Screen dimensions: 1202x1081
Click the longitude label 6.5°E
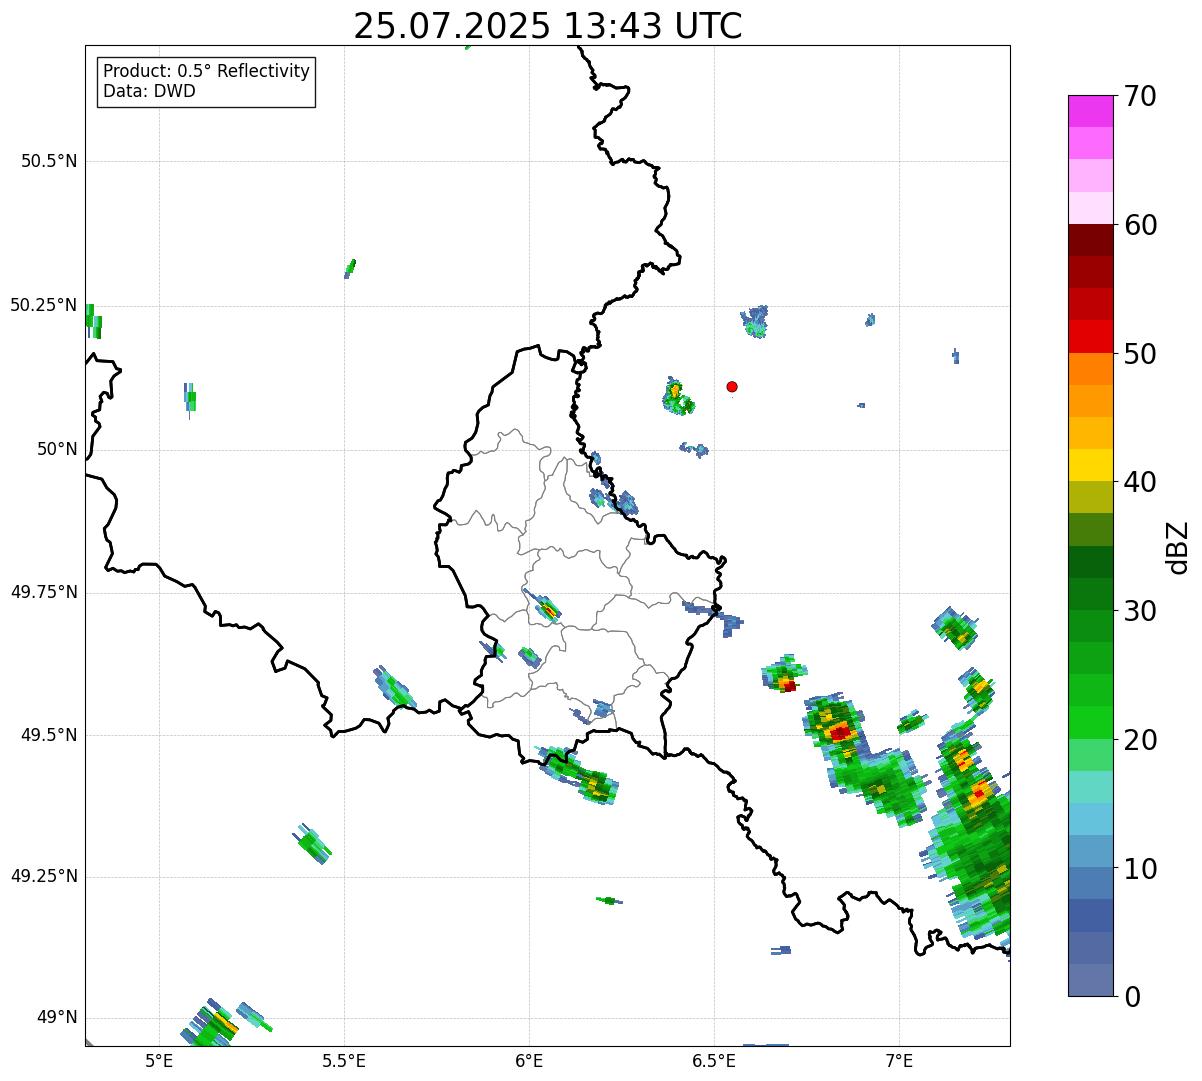click(x=714, y=1061)
